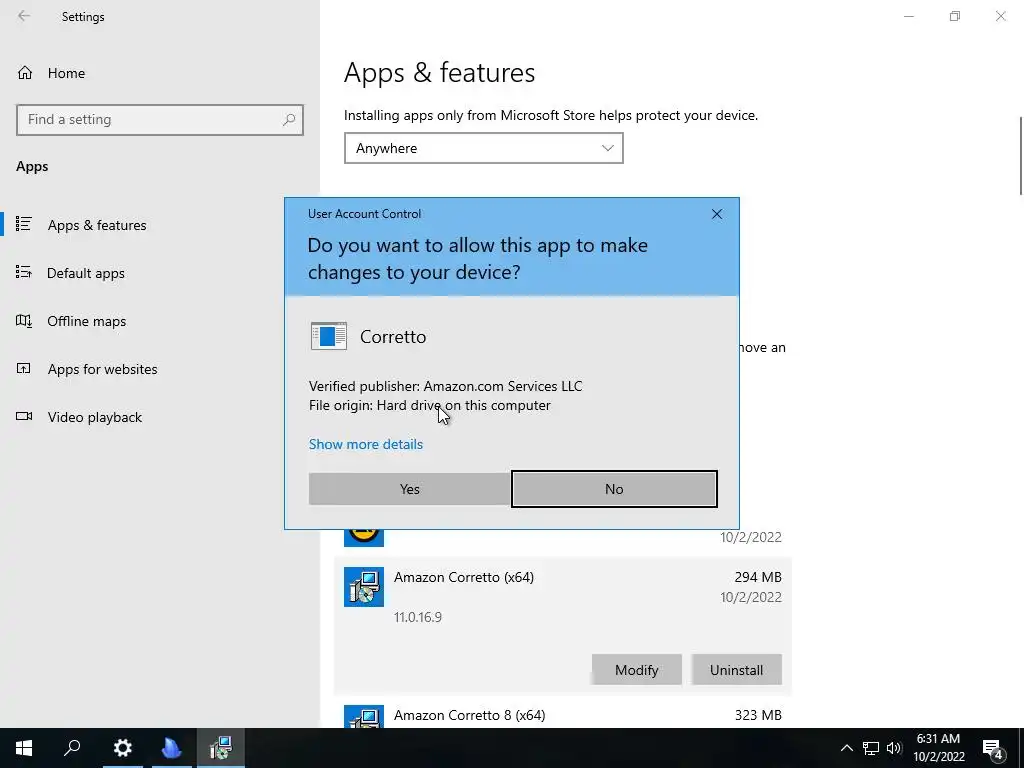1024x768 pixels.
Task: Click the Corretto app icon in dialog
Action: point(328,336)
